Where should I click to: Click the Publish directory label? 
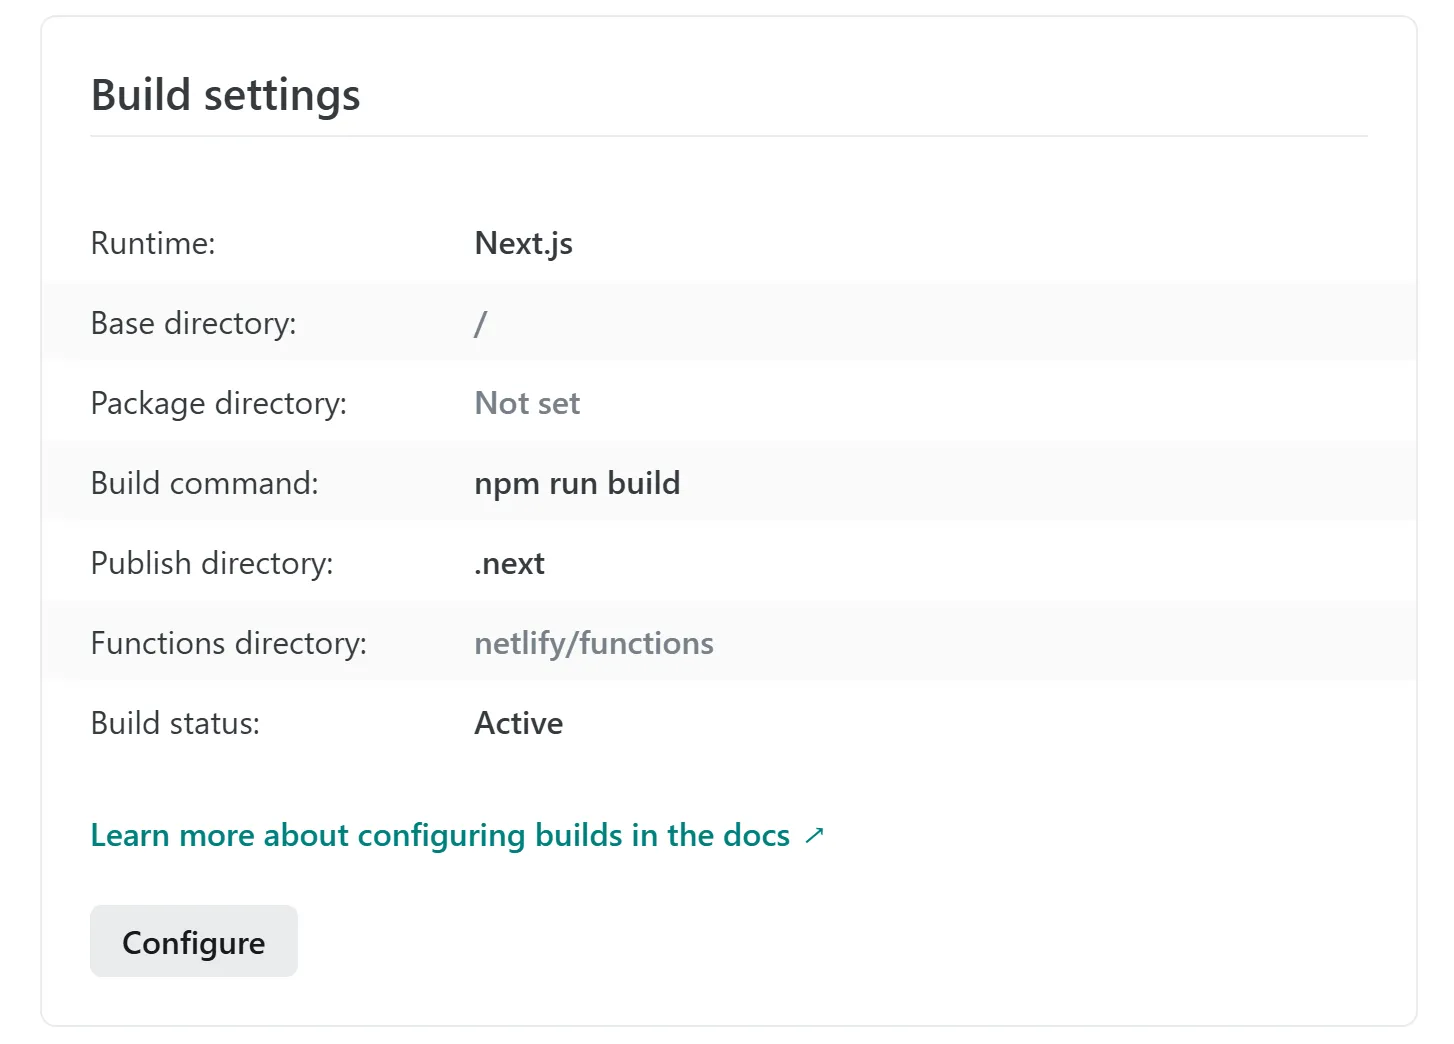211,563
